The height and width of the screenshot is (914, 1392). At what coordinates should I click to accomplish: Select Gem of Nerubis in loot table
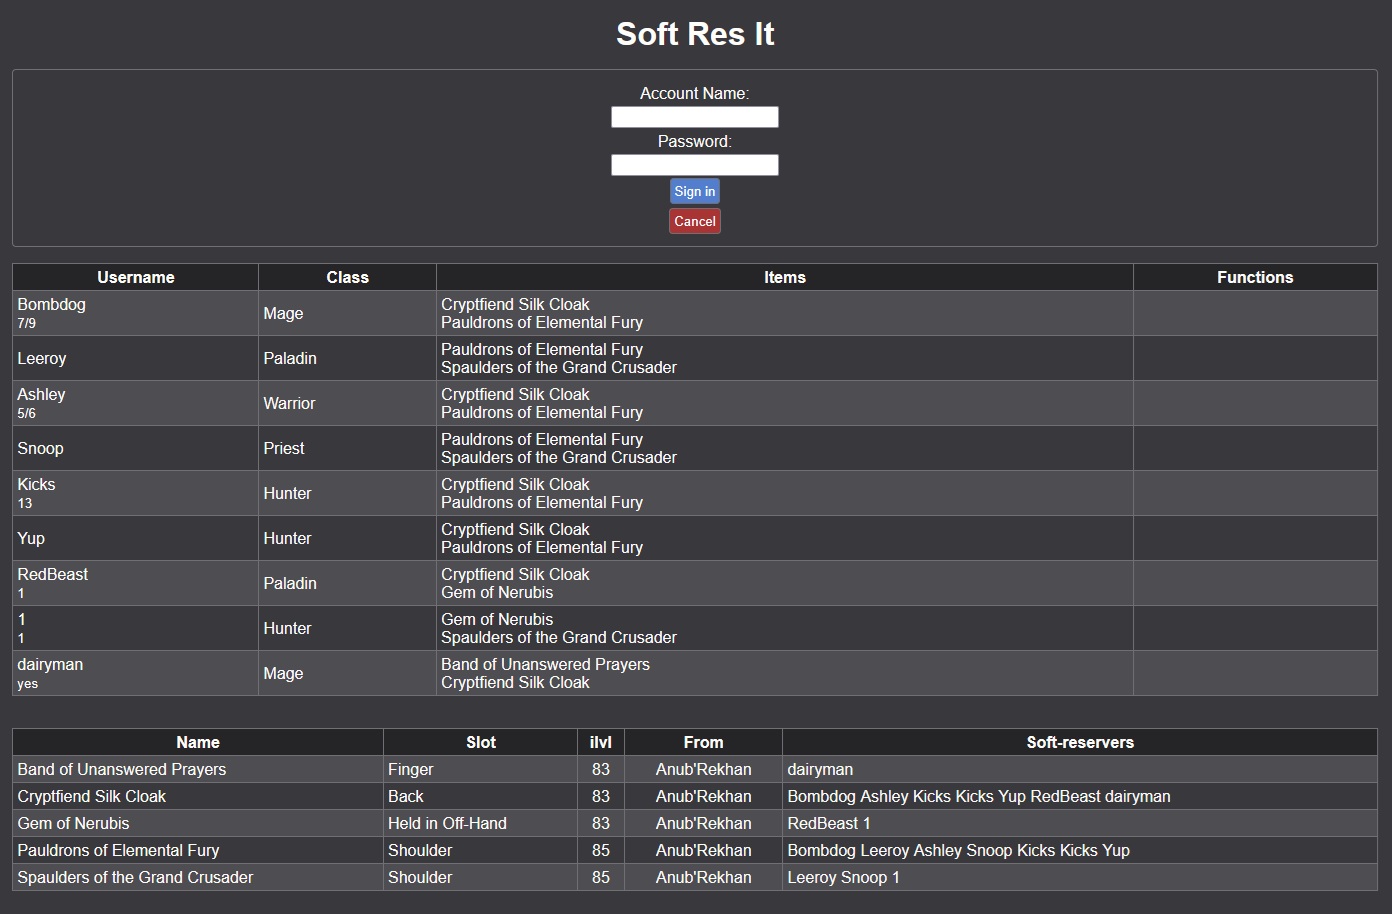click(x=74, y=823)
